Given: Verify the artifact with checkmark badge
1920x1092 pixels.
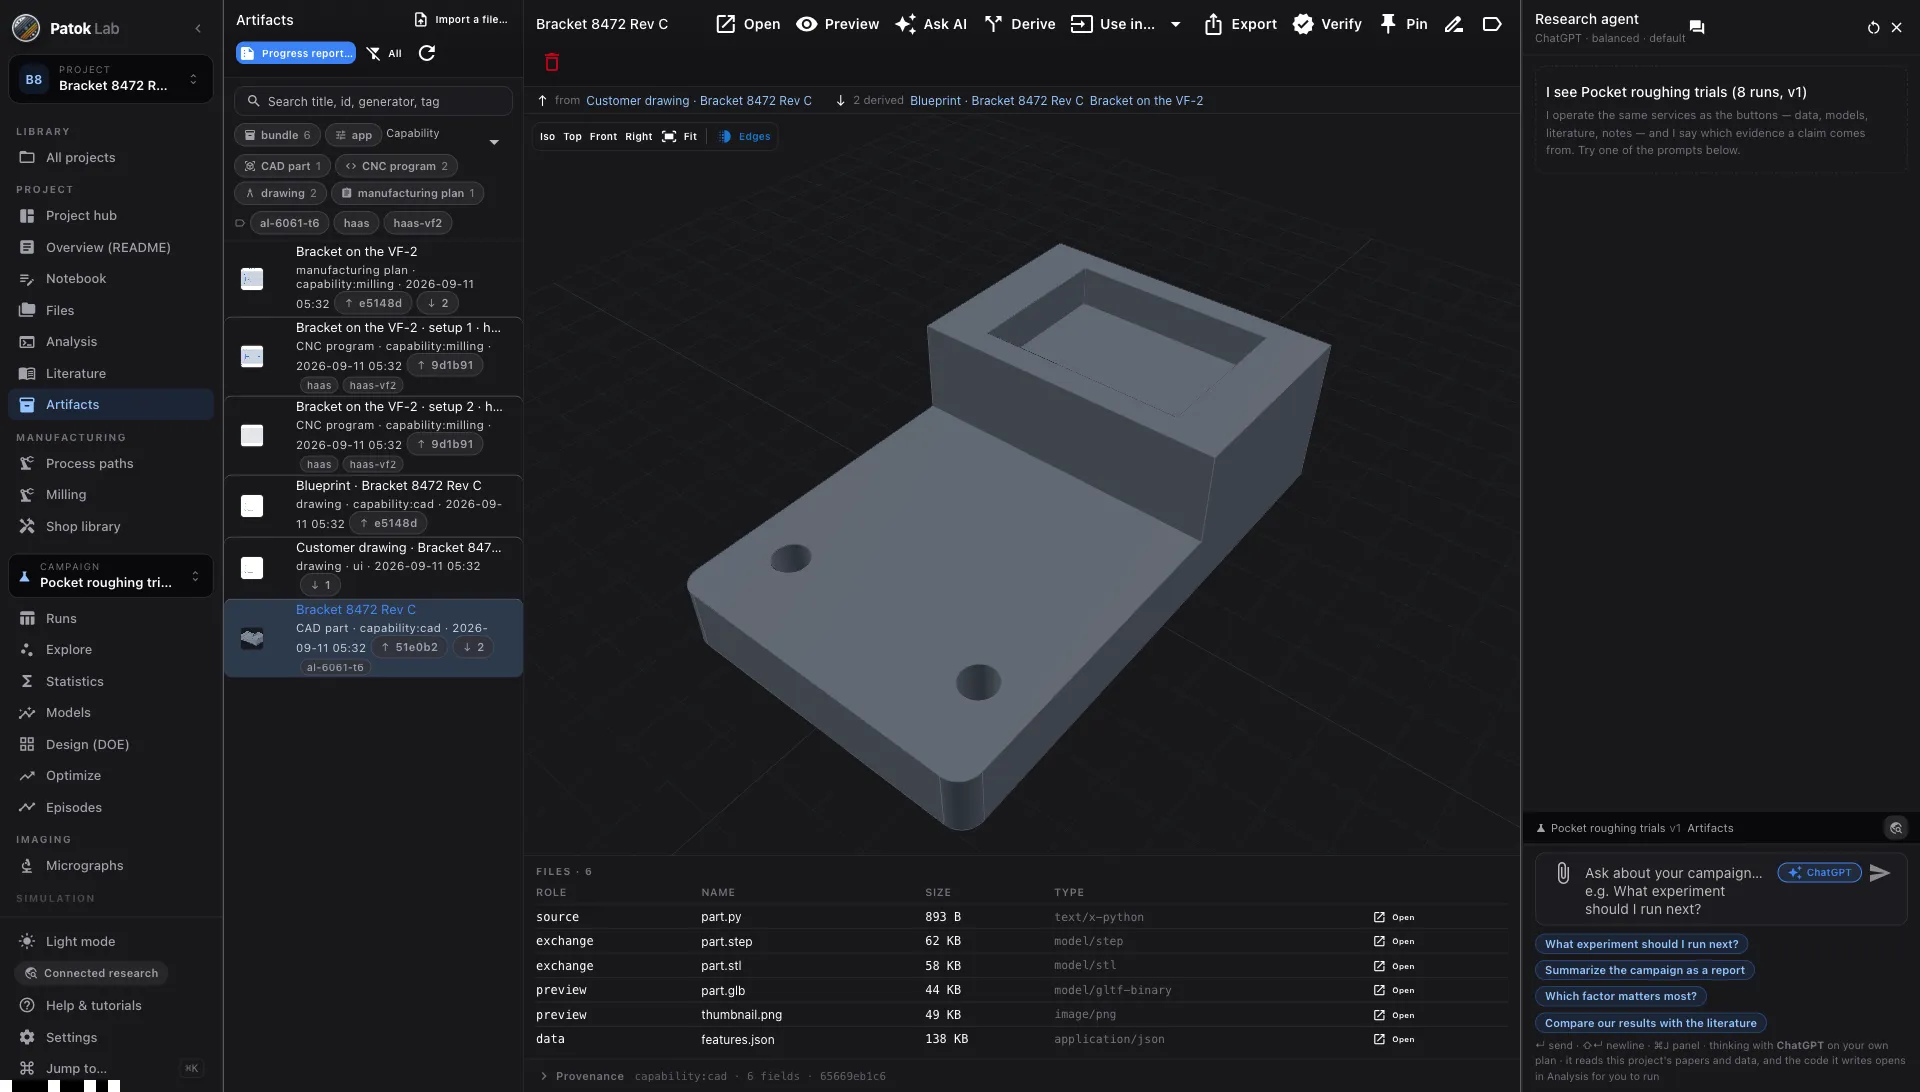Looking at the screenshot, I should (1327, 24).
